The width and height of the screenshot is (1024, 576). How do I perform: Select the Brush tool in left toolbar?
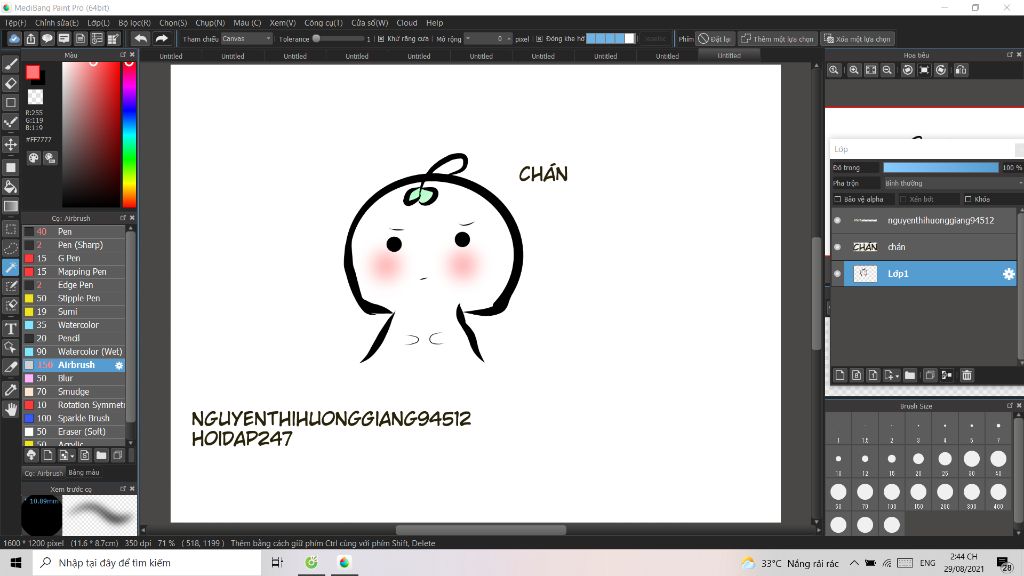click(x=10, y=64)
